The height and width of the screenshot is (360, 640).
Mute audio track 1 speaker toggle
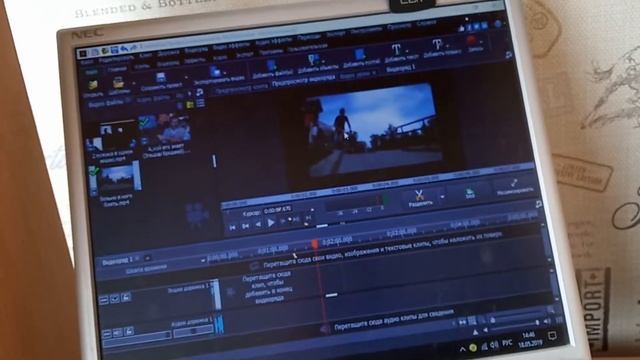[118, 333]
